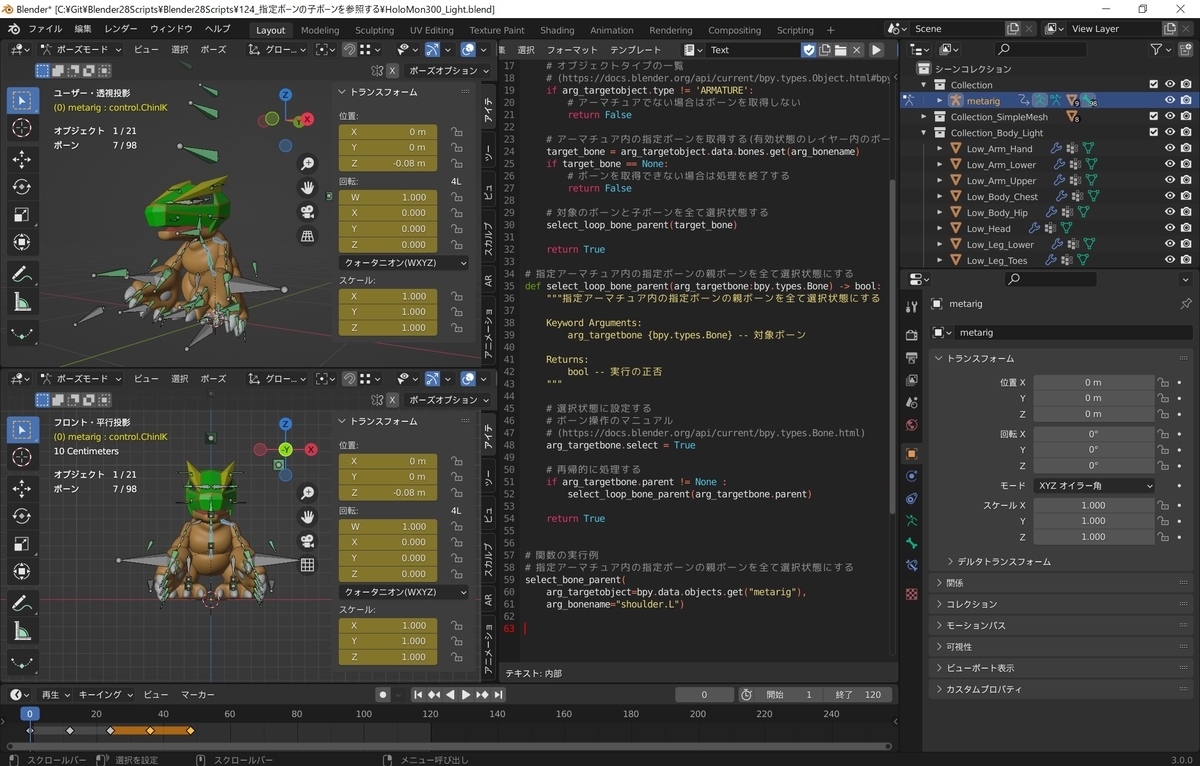Switch to the UV Editing workspace tab
This screenshot has height=766, width=1200.
[432, 30]
